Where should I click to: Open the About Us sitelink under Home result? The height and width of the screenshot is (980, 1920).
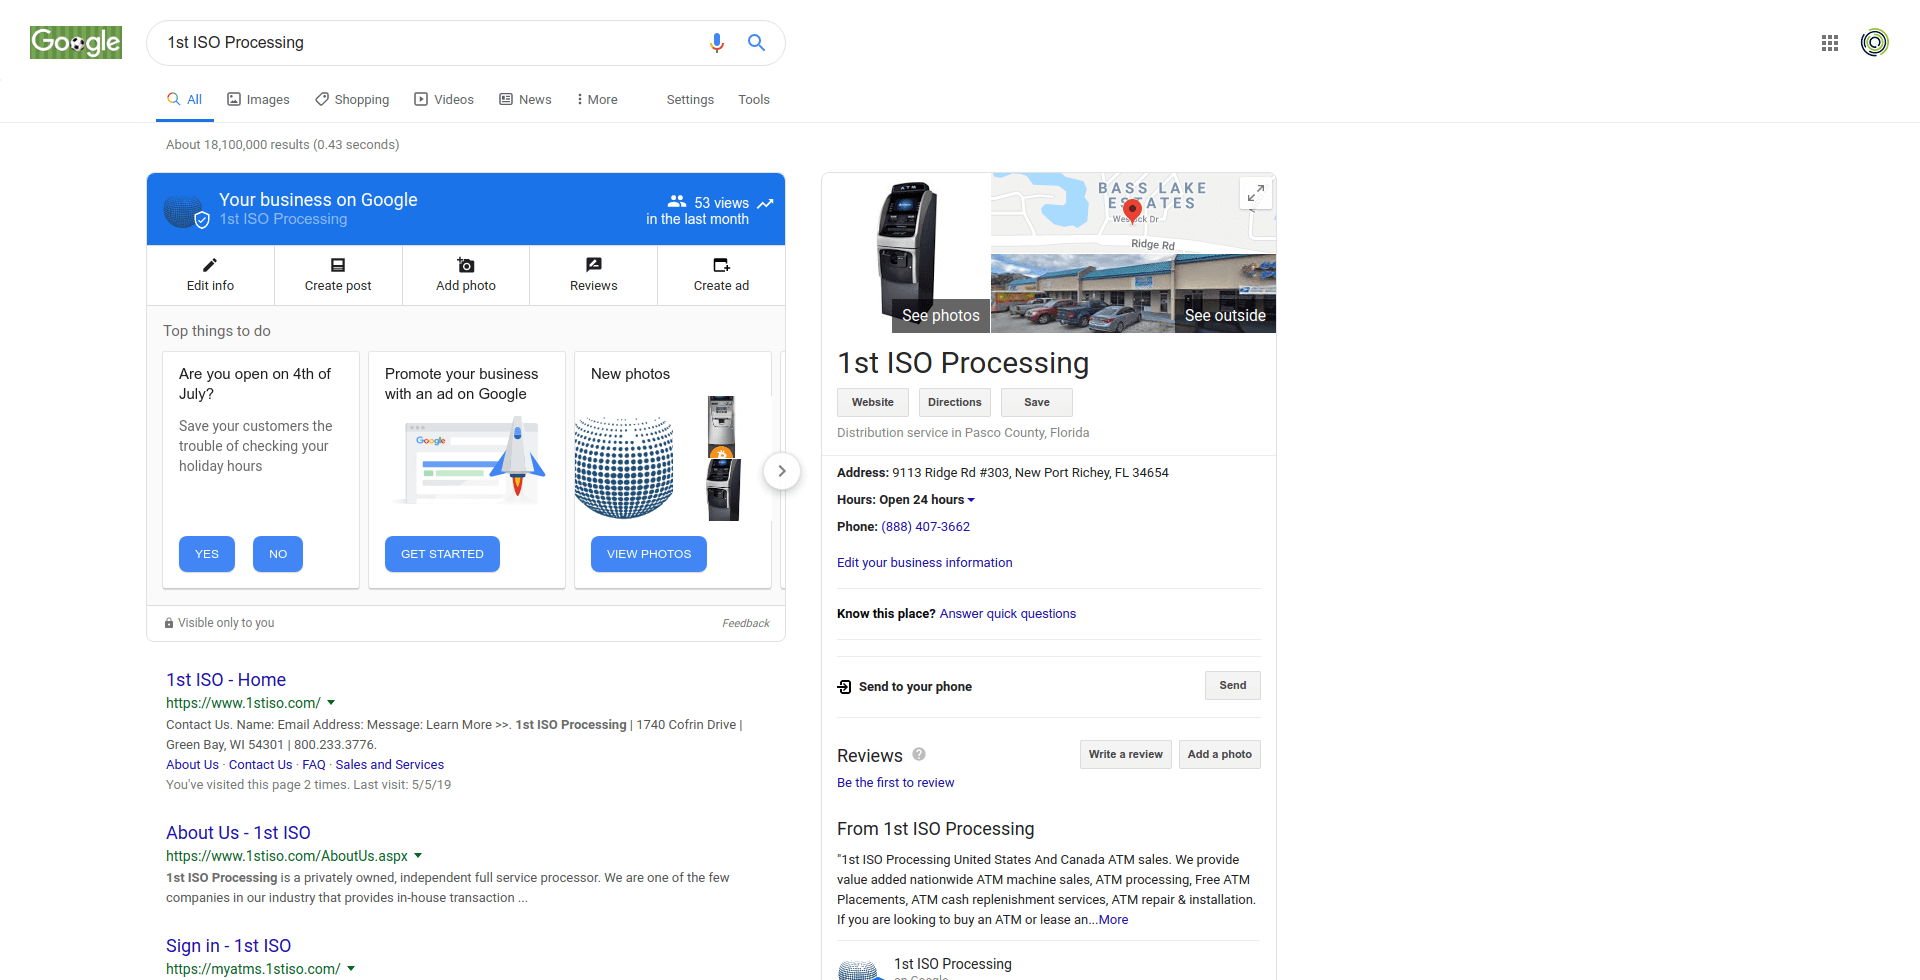(x=192, y=765)
